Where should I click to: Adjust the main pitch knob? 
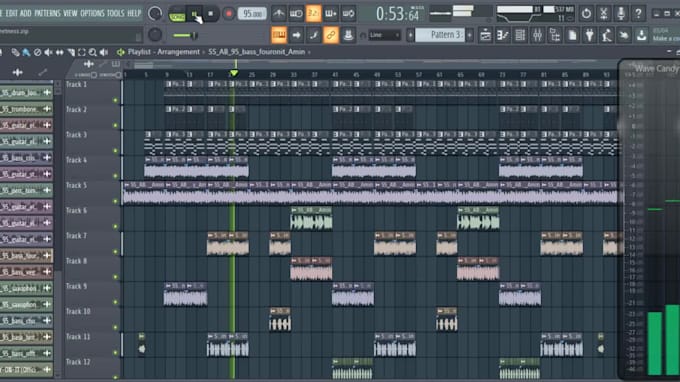click(155, 35)
